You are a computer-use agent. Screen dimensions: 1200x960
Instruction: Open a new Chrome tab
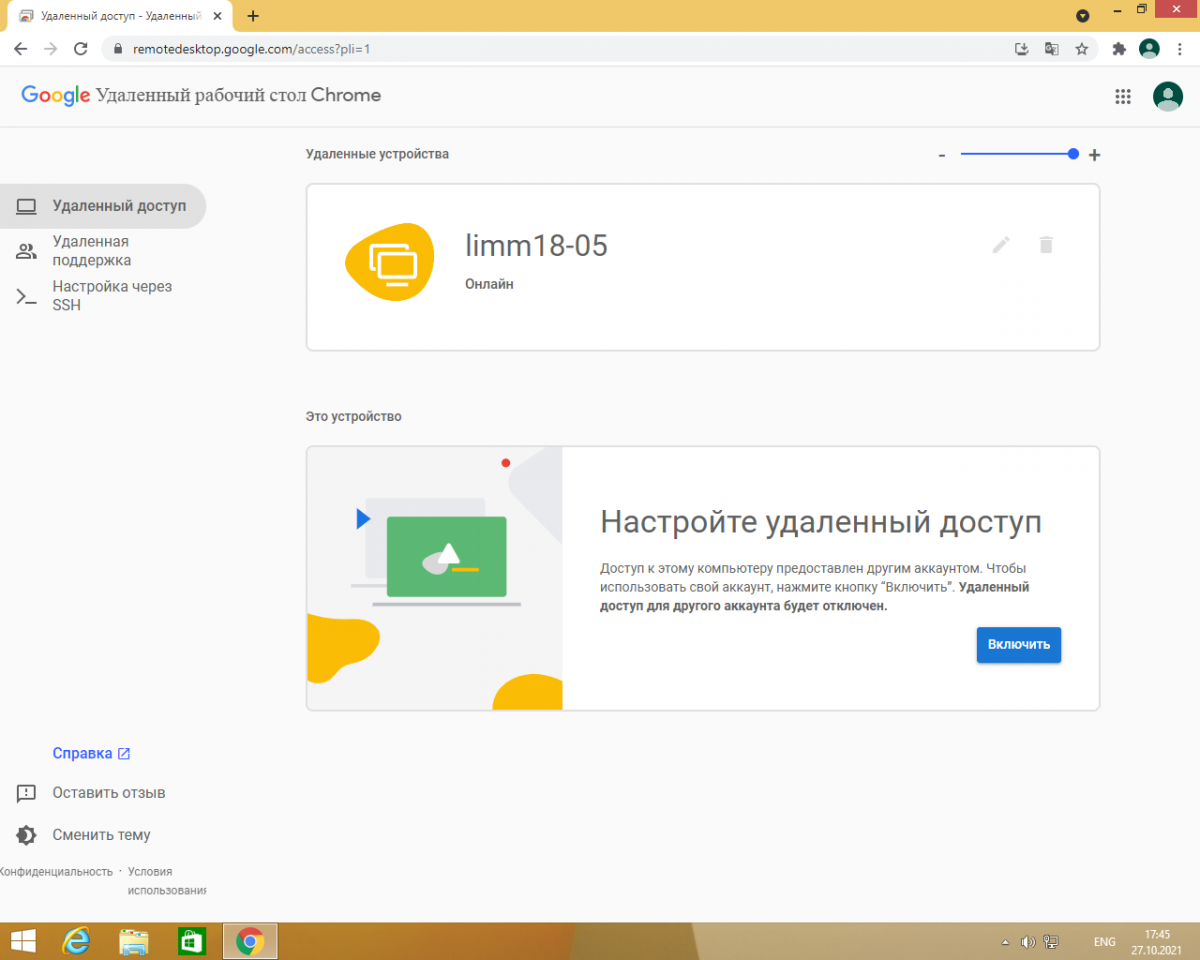[x=253, y=16]
